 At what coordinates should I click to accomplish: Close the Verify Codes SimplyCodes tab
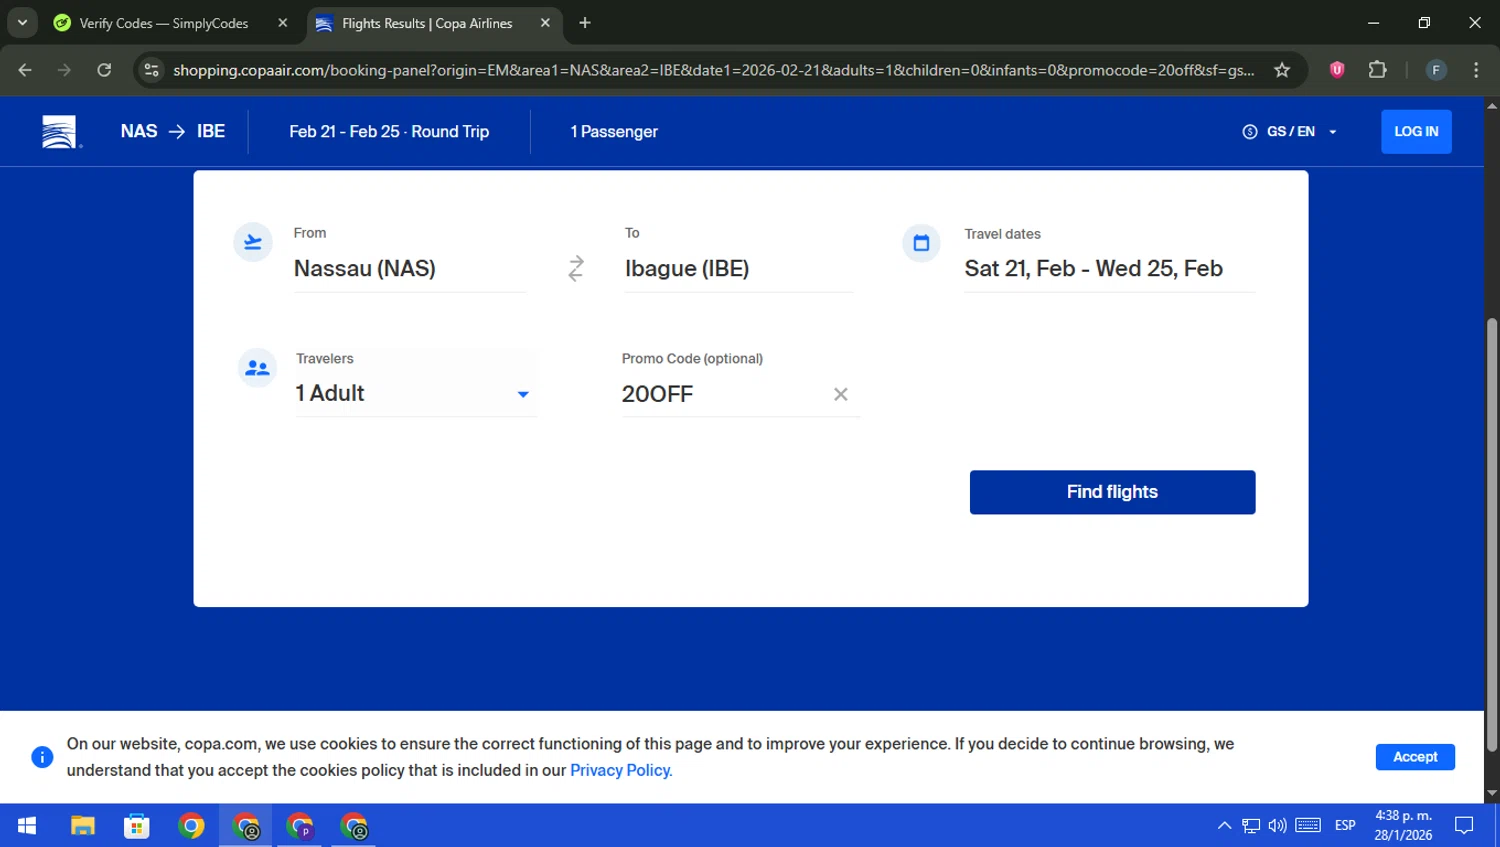click(283, 23)
